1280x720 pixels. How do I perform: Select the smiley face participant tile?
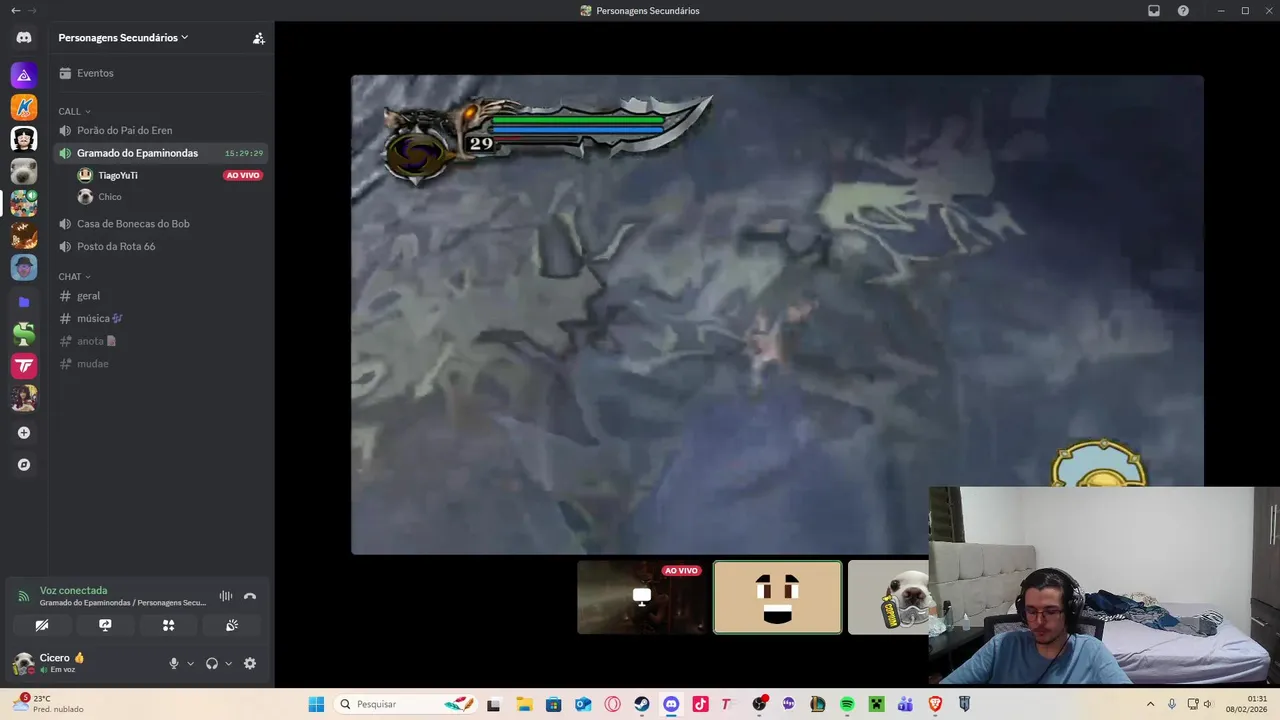point(778,597)
